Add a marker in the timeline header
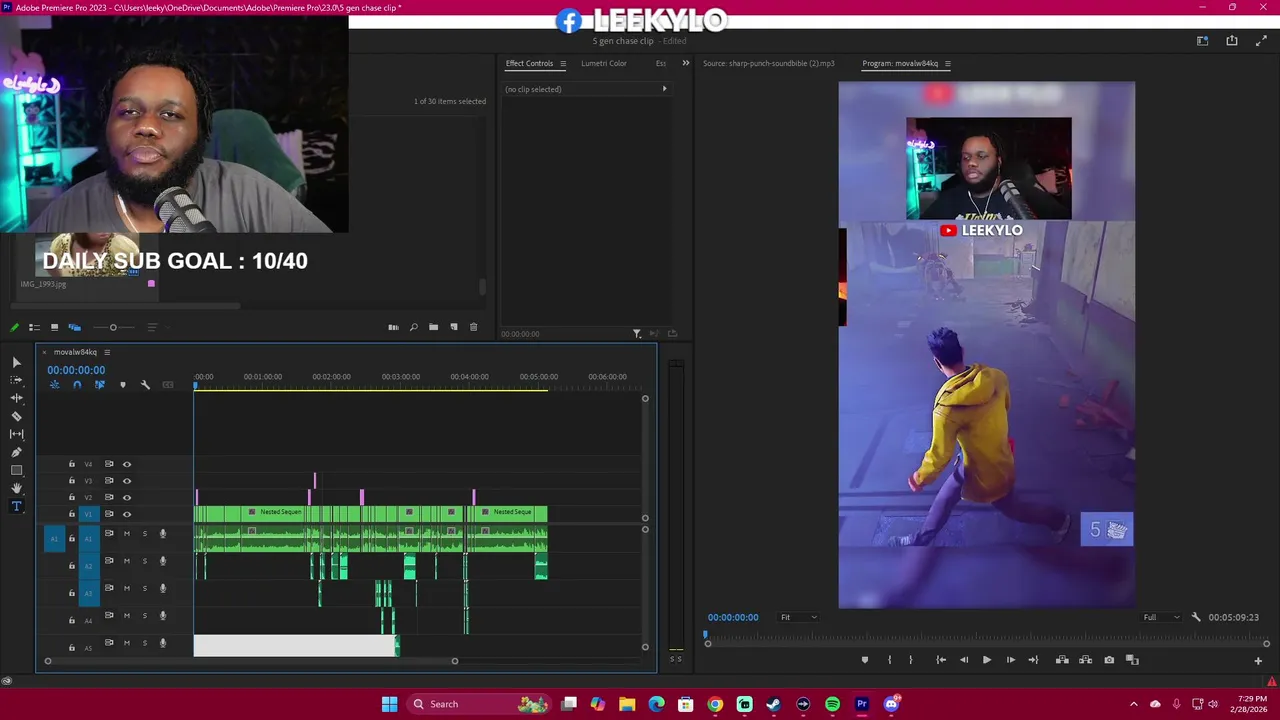 [123, 385]
